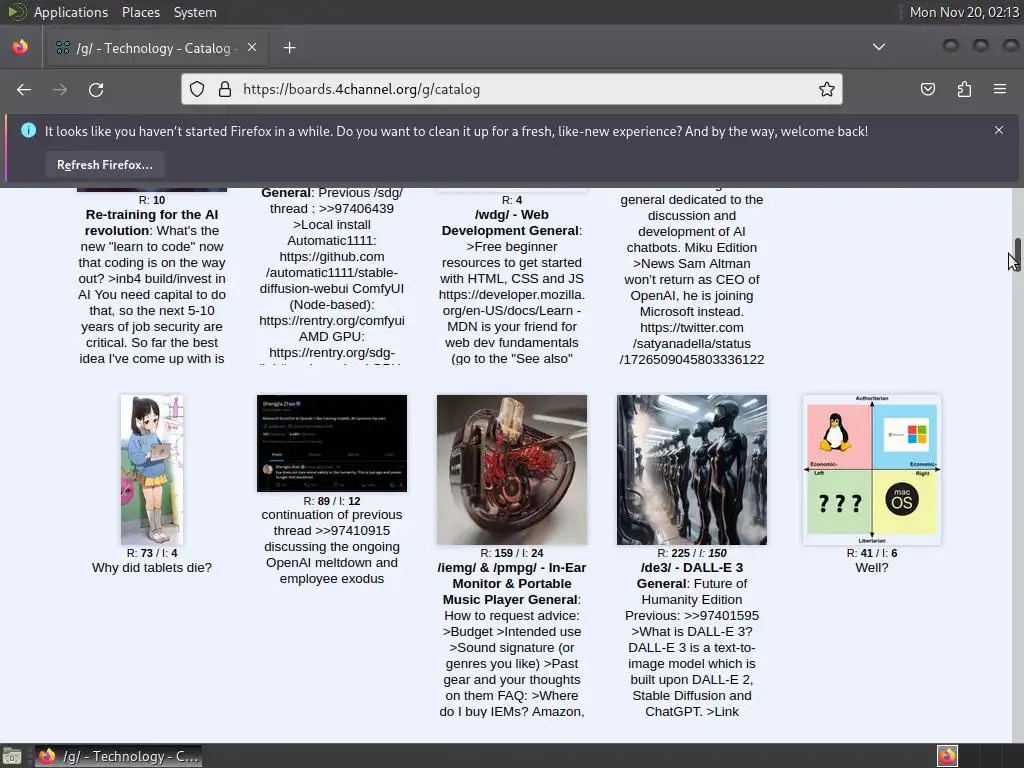Open the anime girl tablet thread thumbnail

[152, 470]
